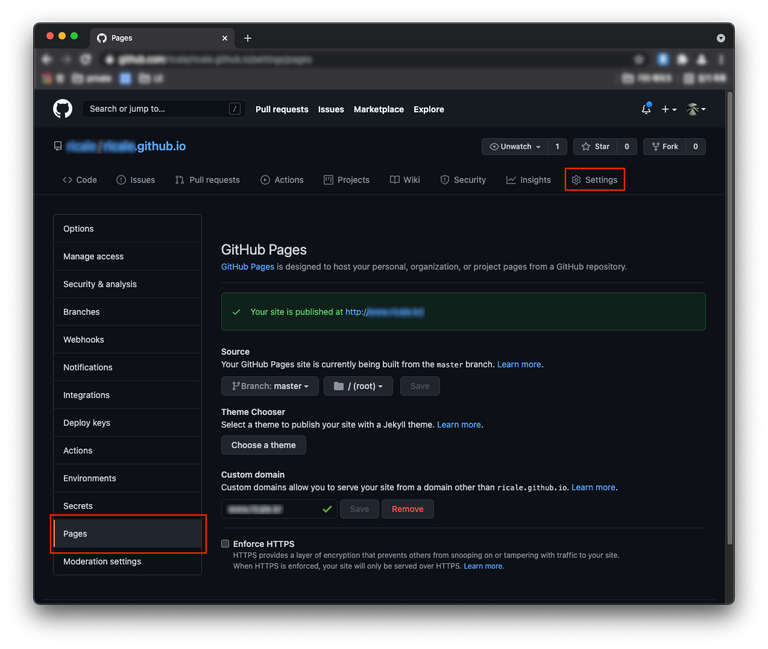This screenshot has height=649, width=768.
Task: Click the browser reload icon
Action: (86, 59)
